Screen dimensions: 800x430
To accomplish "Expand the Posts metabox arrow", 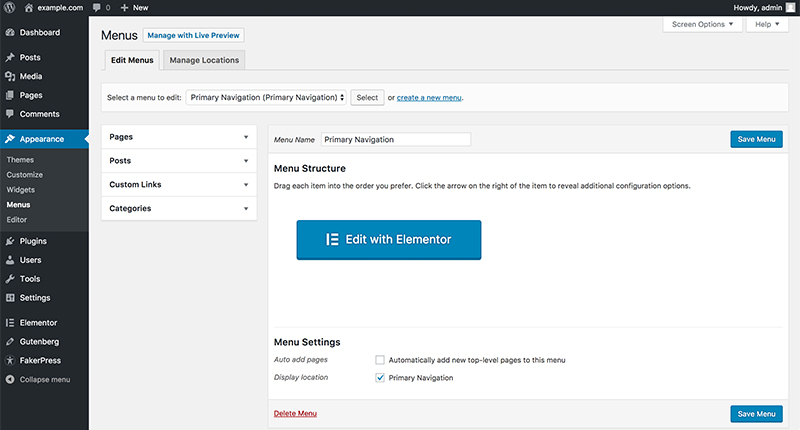I will (246, 161).
